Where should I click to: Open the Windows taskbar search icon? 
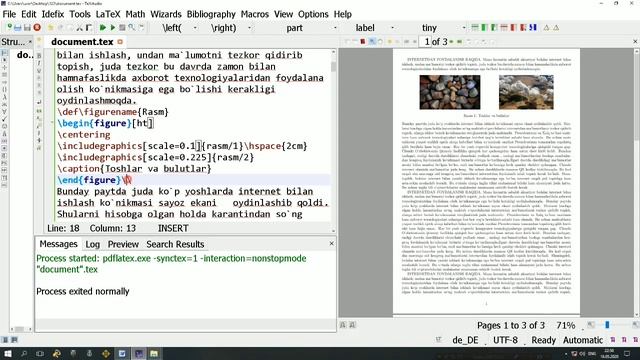tap(24, 353)
